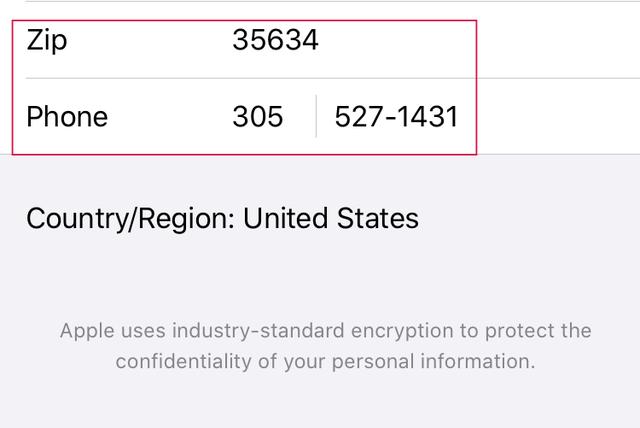Edit the phone number 527-1431 field
640x428 pixels.
coord(396,117)
